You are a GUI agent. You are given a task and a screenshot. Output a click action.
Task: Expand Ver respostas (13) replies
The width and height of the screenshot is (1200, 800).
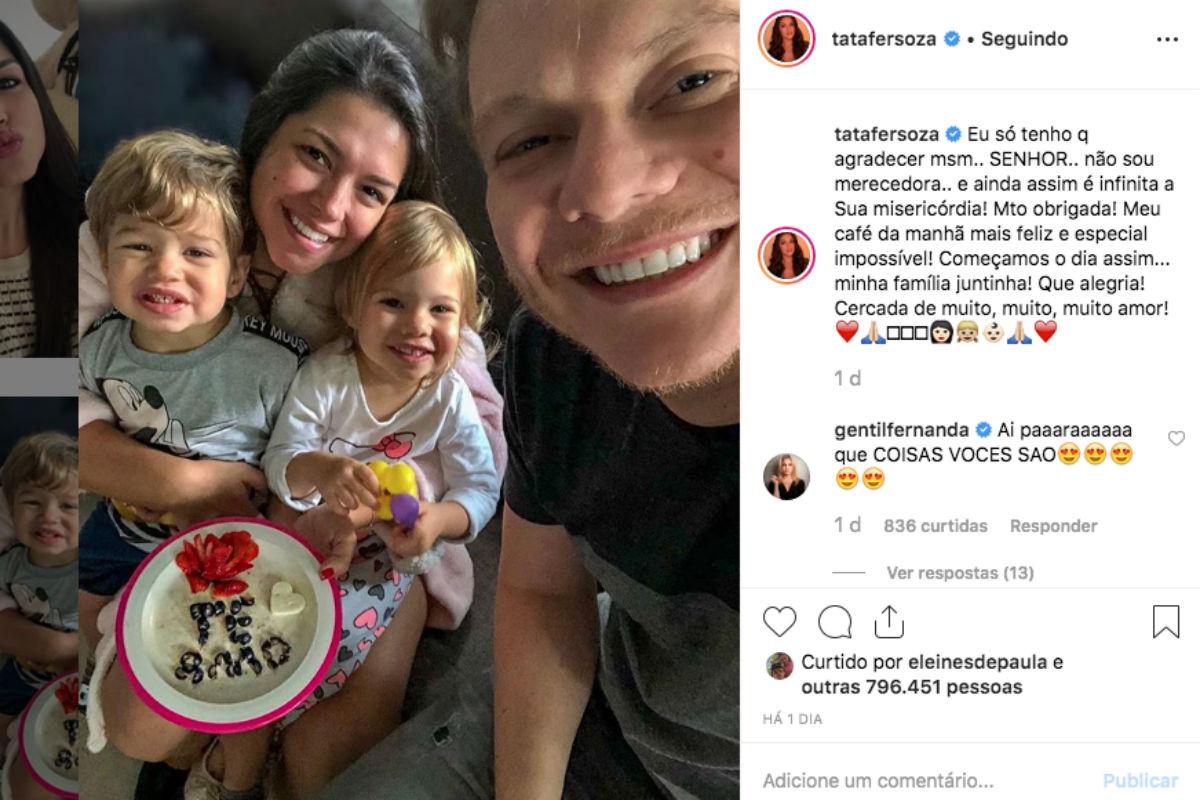pos(960,573)
